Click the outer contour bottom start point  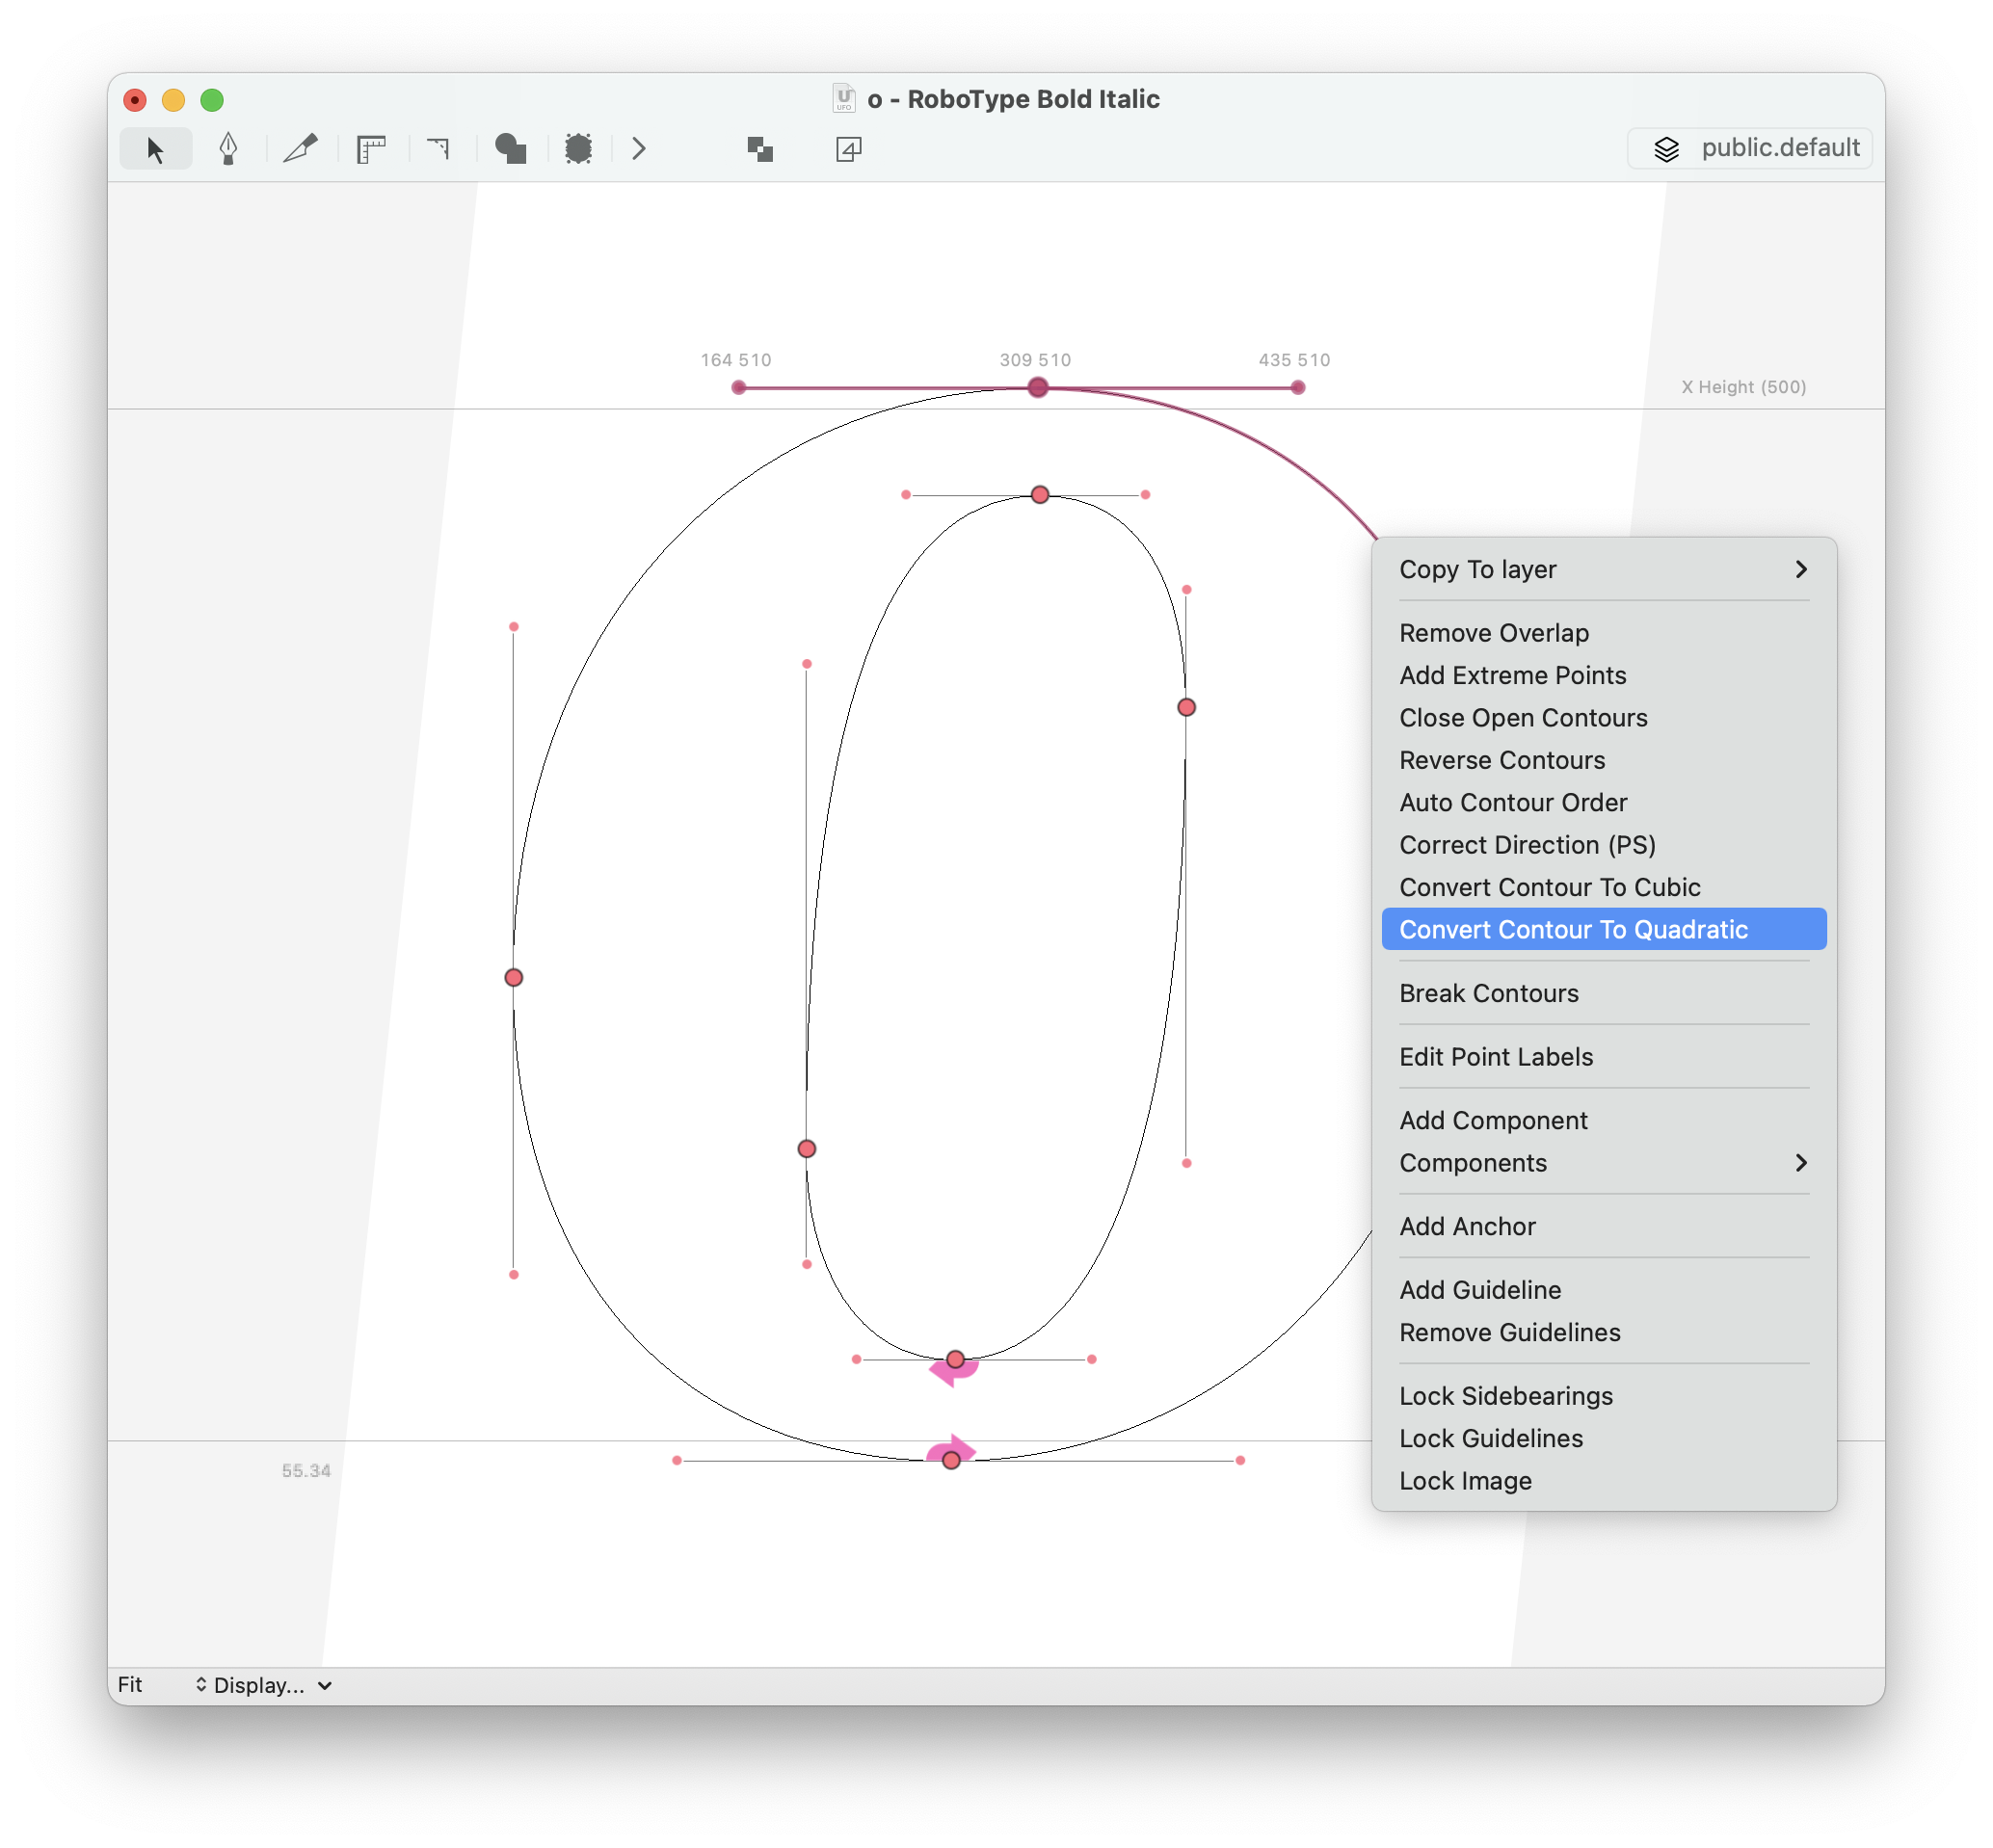click(x=952, y=1460)
